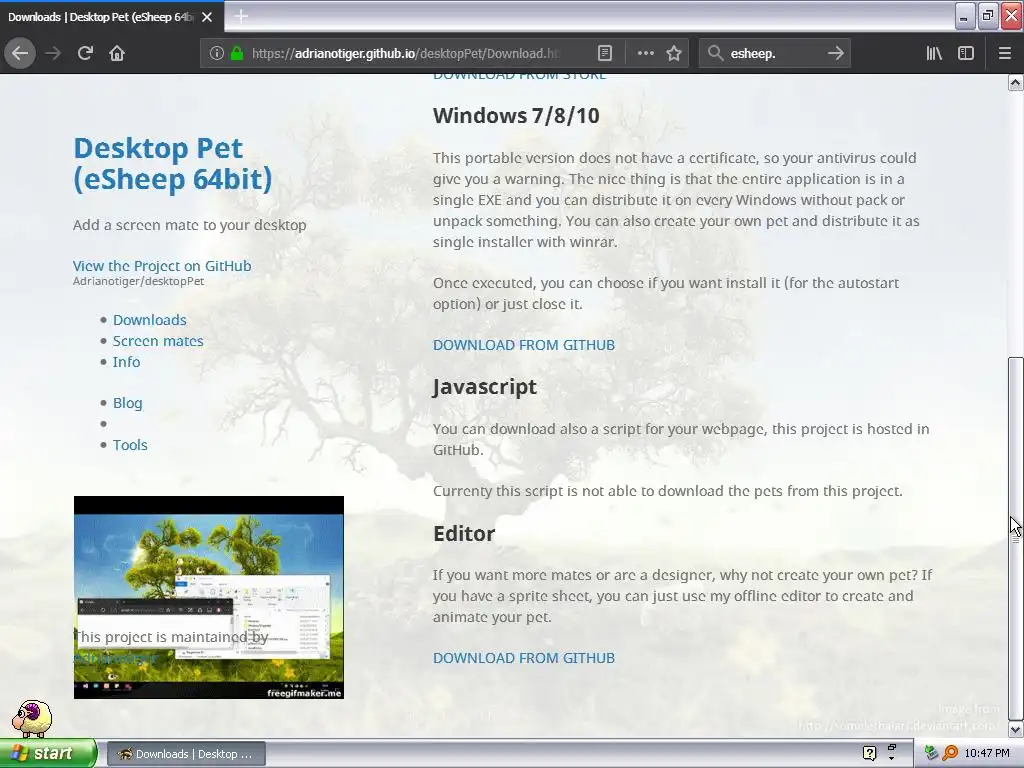Focus the search box containing esheep
1024x768 pixels.
[x=774, y=53]
